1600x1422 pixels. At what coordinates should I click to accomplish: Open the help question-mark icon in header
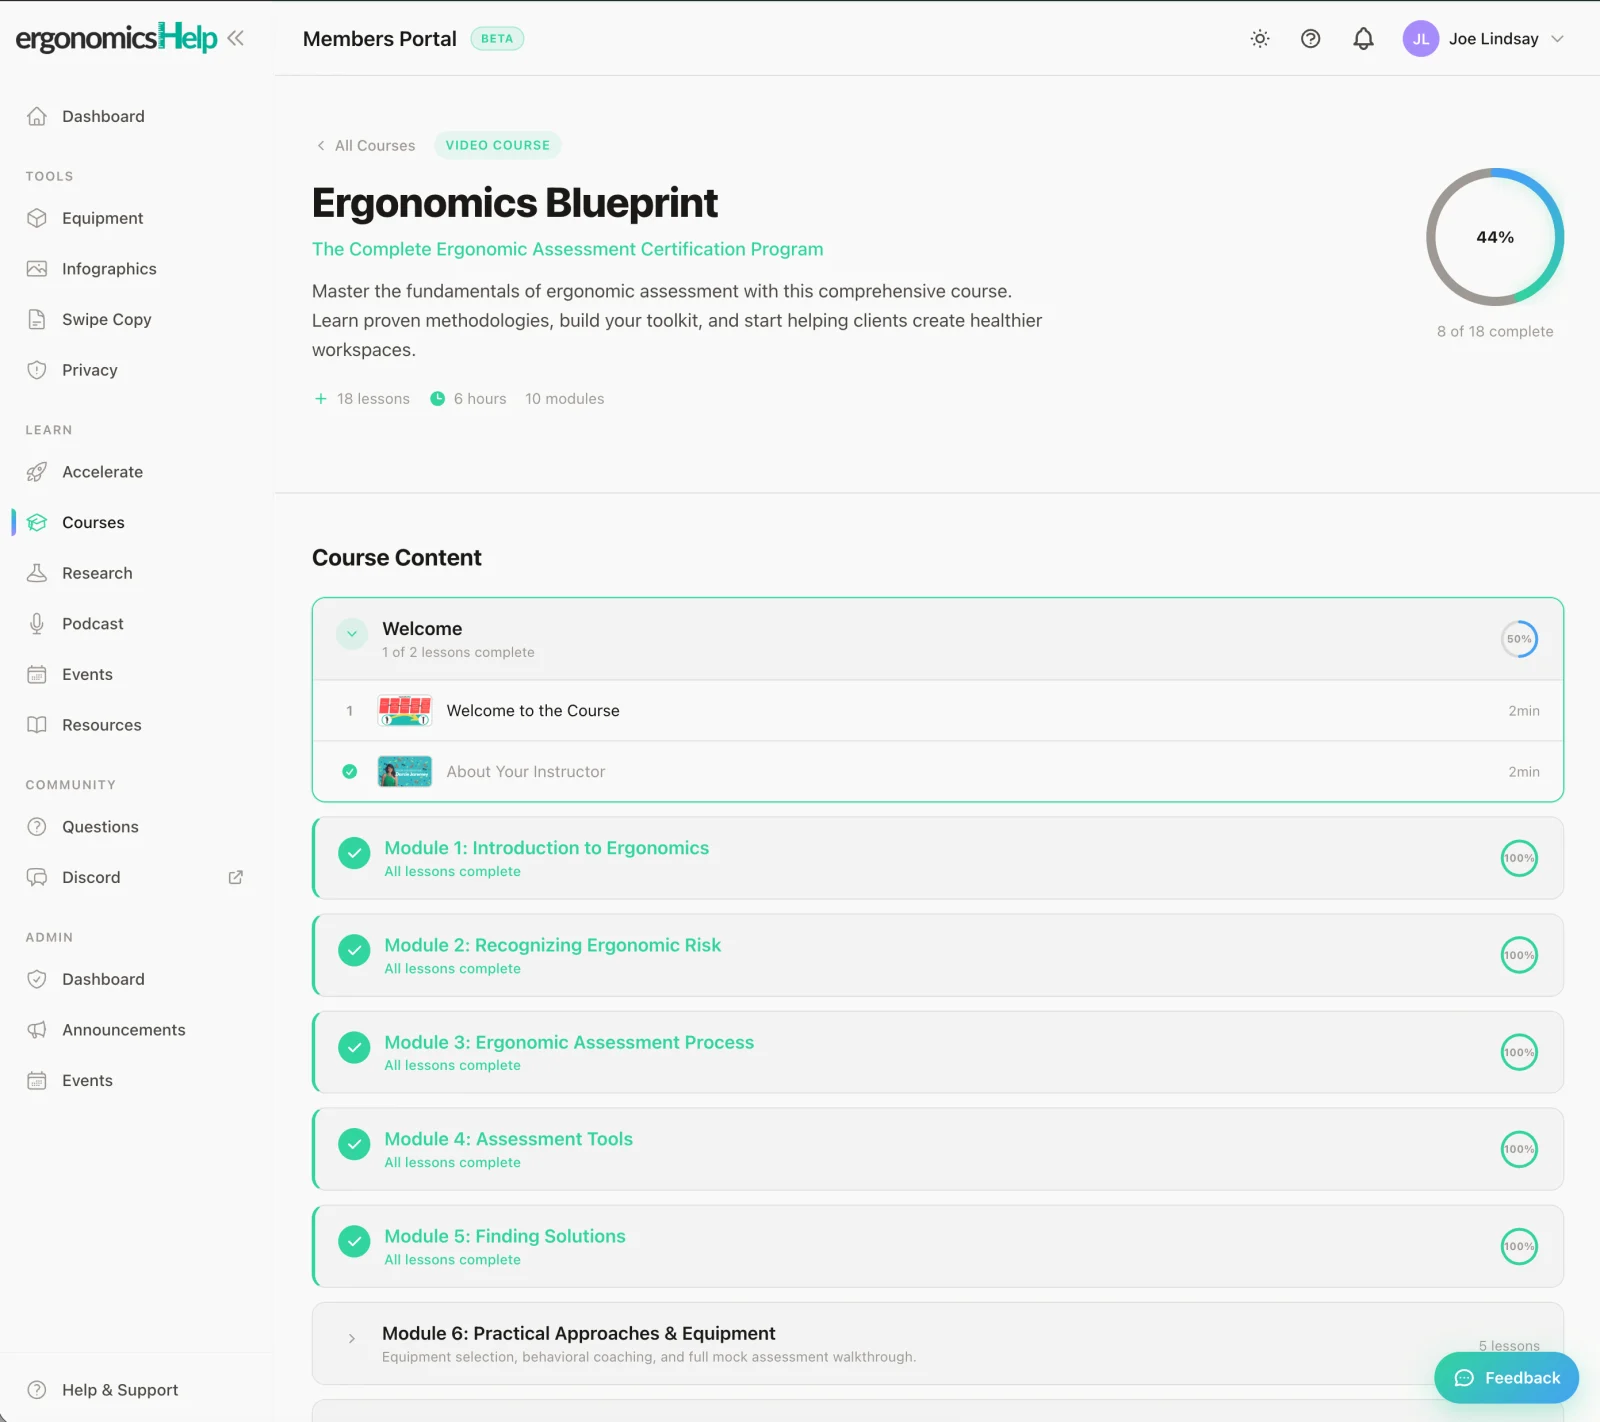(x=1310, y=39)
